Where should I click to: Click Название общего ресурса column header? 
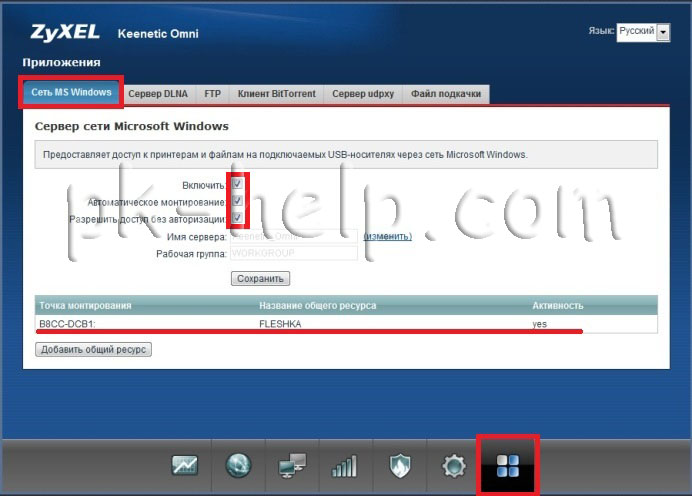point(318,305)
